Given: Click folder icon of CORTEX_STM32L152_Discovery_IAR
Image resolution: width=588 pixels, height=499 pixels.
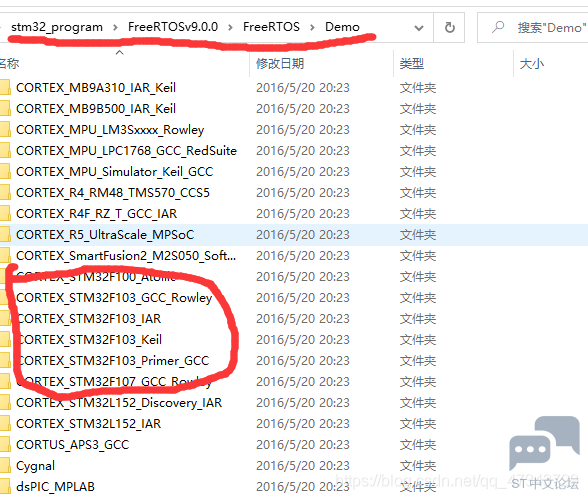Looking at the screenshot, I should pyautogui.click(x=5, y=403).
